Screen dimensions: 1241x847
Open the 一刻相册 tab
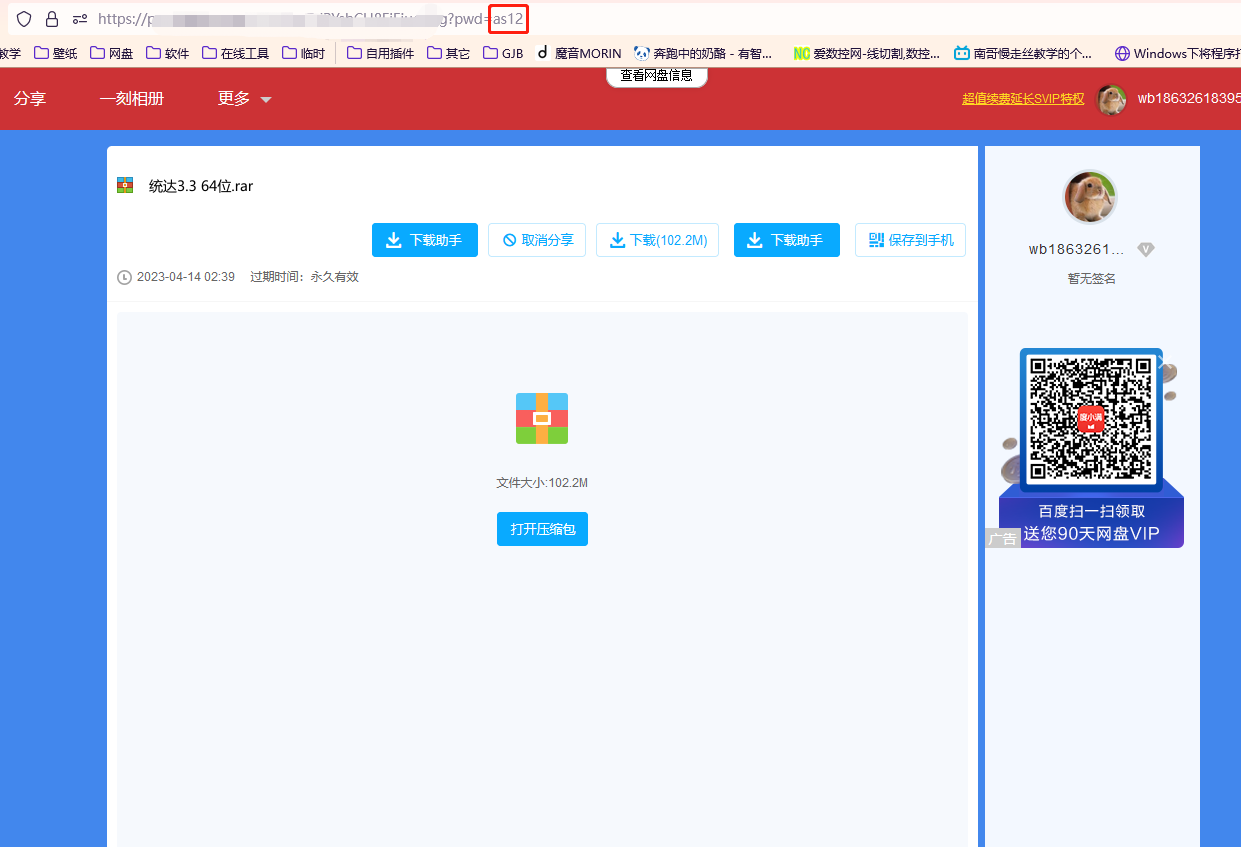[131, 99]
